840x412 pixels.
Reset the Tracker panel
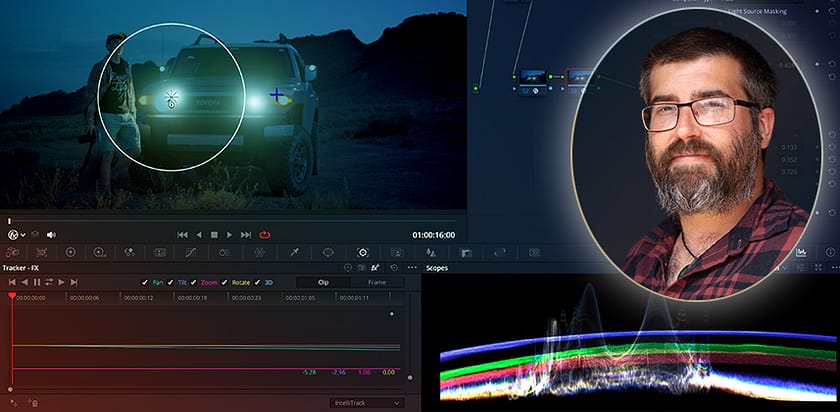pos(394,267)
